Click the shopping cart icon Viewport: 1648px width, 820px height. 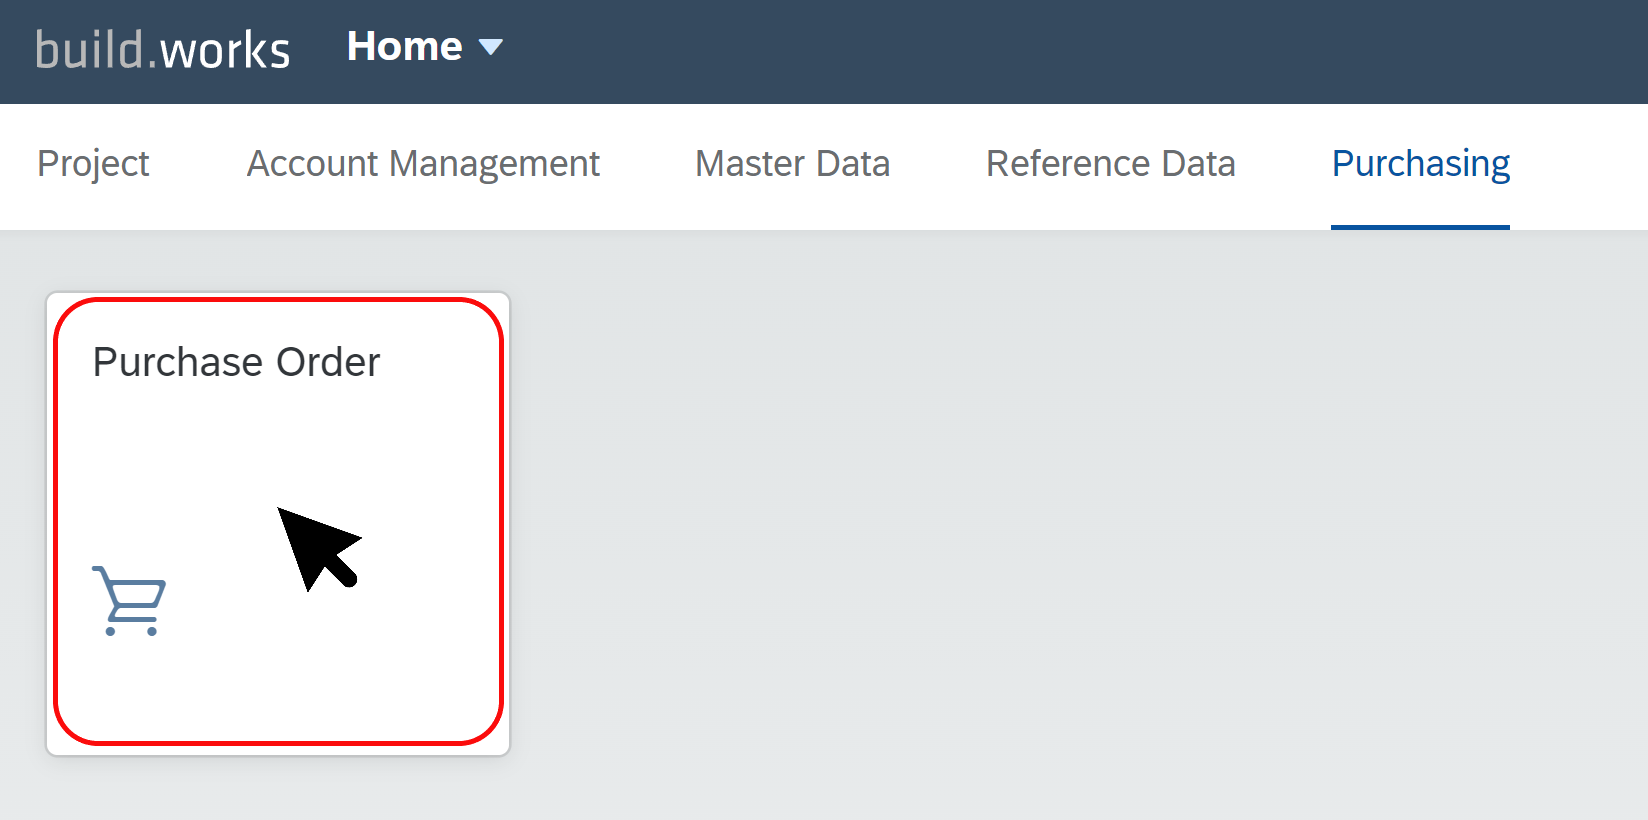[x=129, y=601]
